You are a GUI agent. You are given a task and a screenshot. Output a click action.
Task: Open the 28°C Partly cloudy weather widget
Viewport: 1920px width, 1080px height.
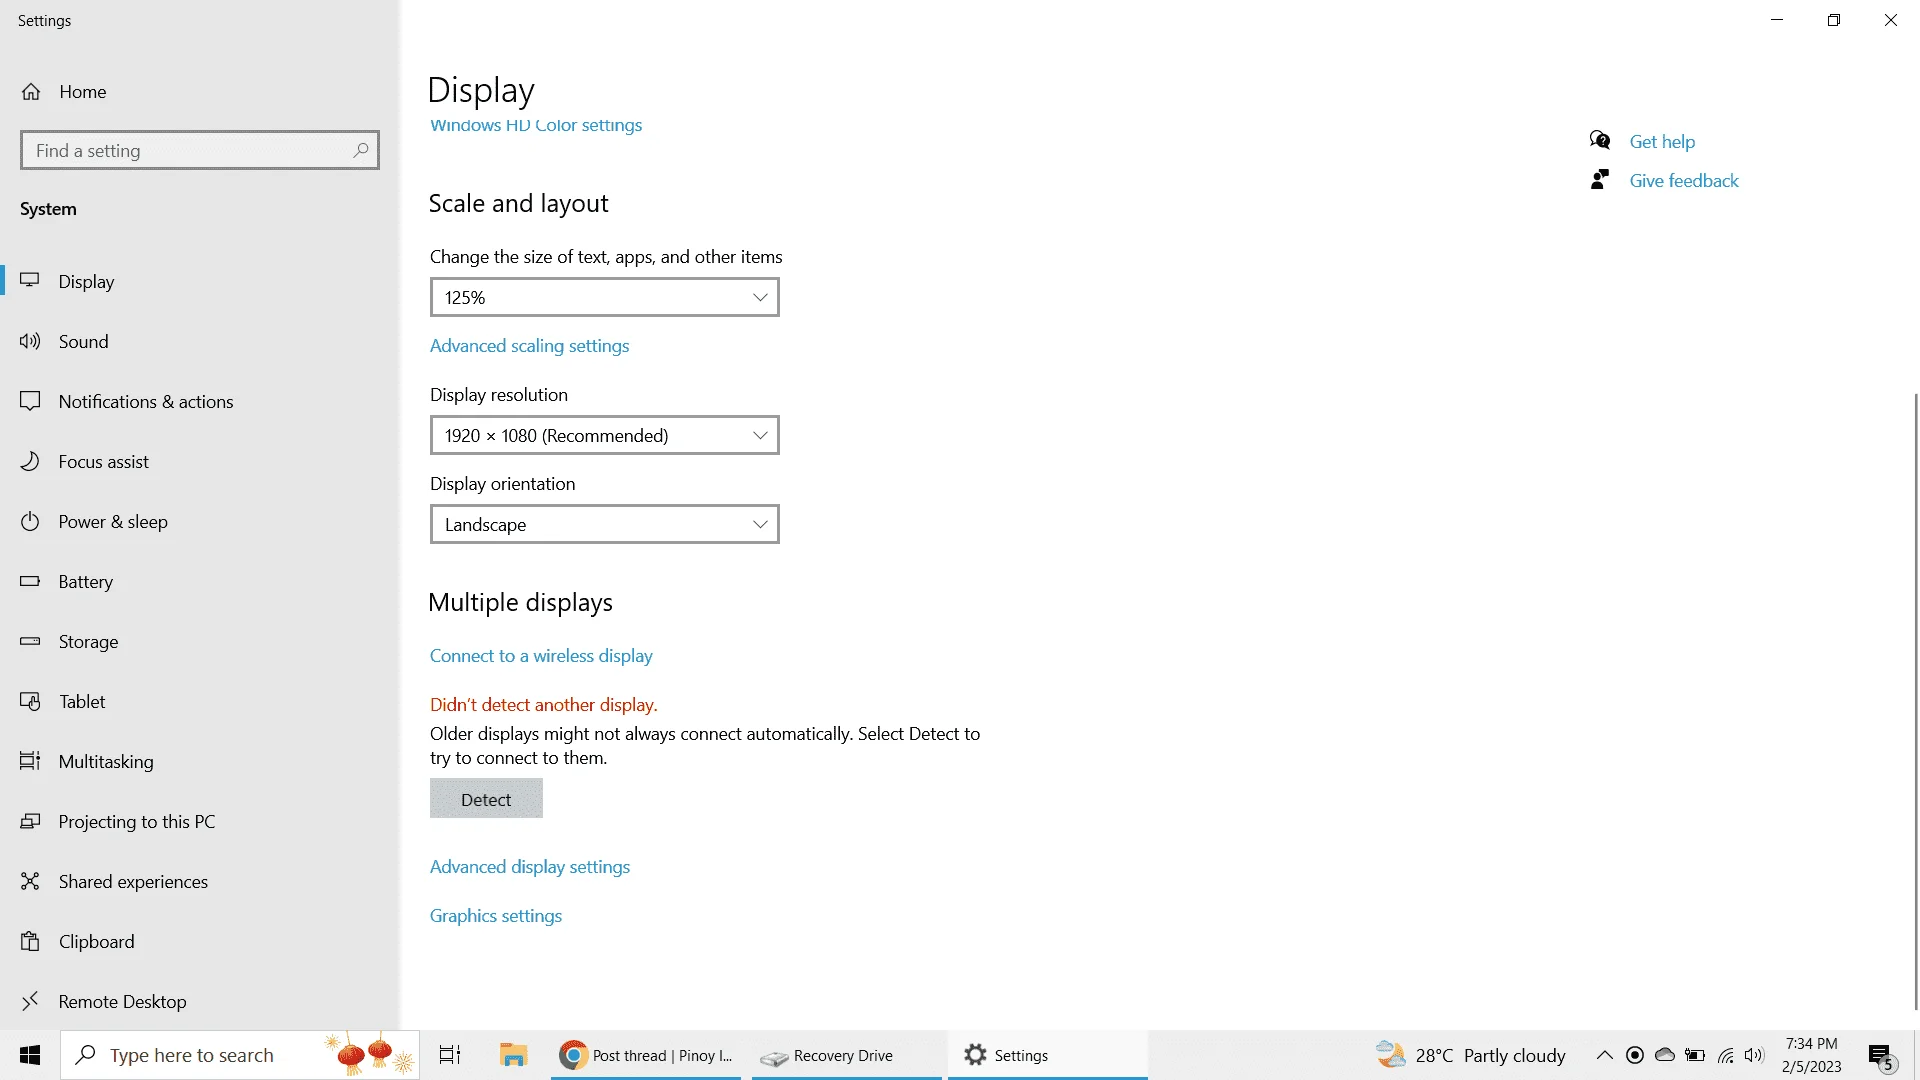pos(1470,1055)
